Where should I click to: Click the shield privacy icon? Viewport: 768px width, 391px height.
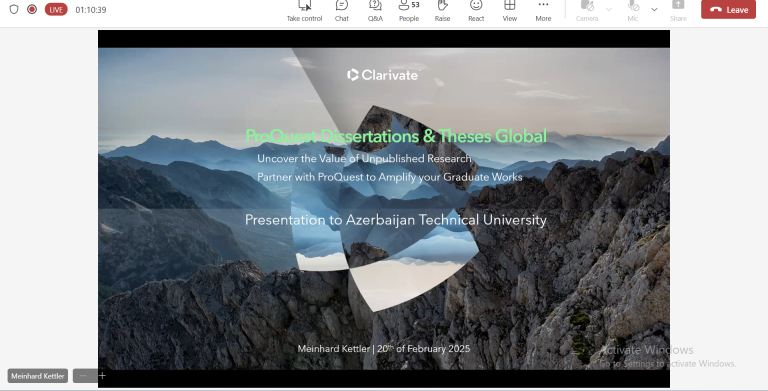[14, 9]
